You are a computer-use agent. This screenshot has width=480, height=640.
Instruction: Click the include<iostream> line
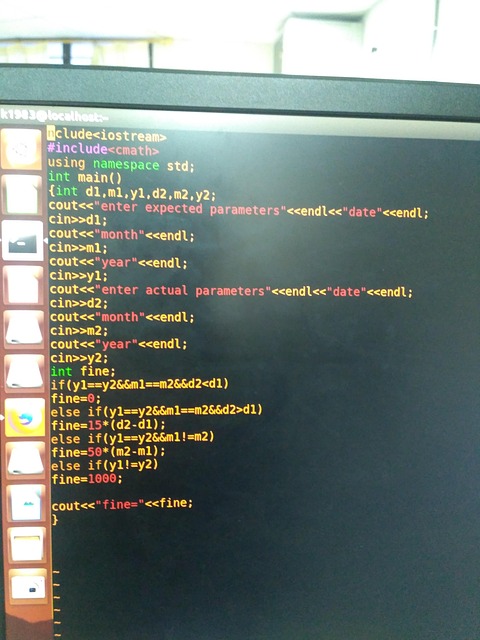(x=107, y=134)
